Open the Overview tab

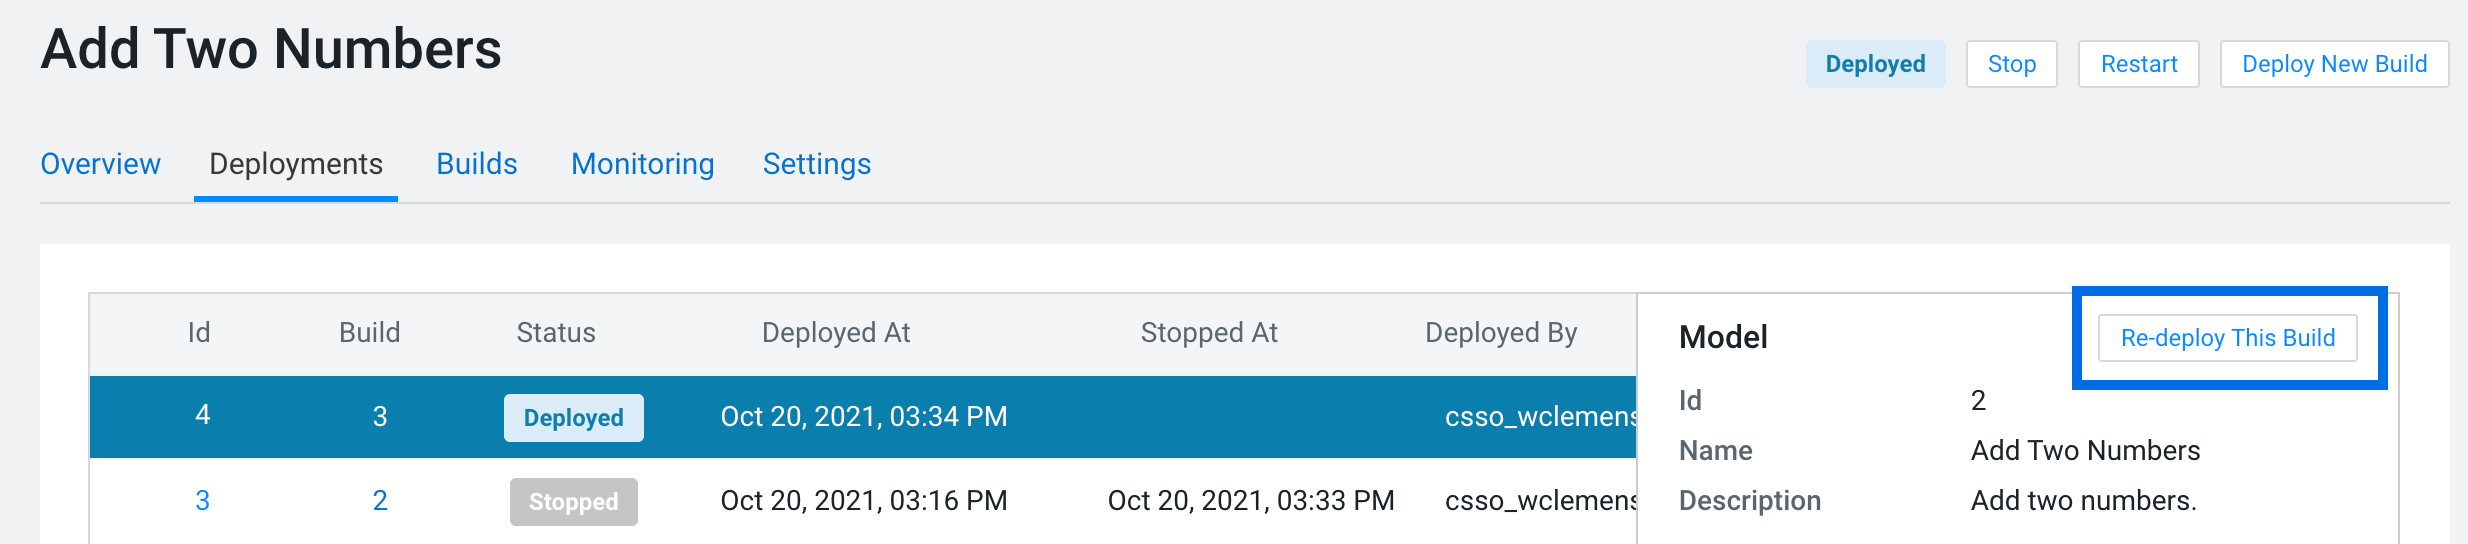[100, 164]
